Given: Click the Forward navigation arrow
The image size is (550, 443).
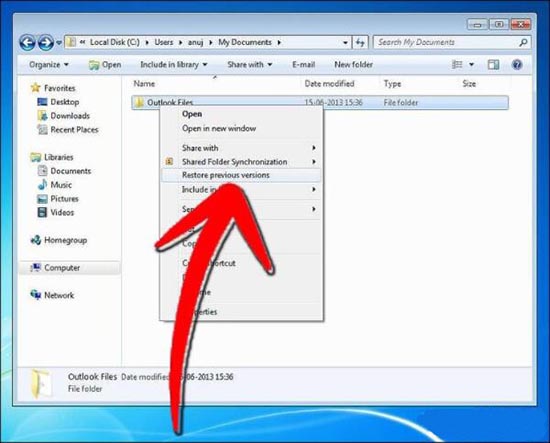Looking at the screenshot, I should 46,43.
